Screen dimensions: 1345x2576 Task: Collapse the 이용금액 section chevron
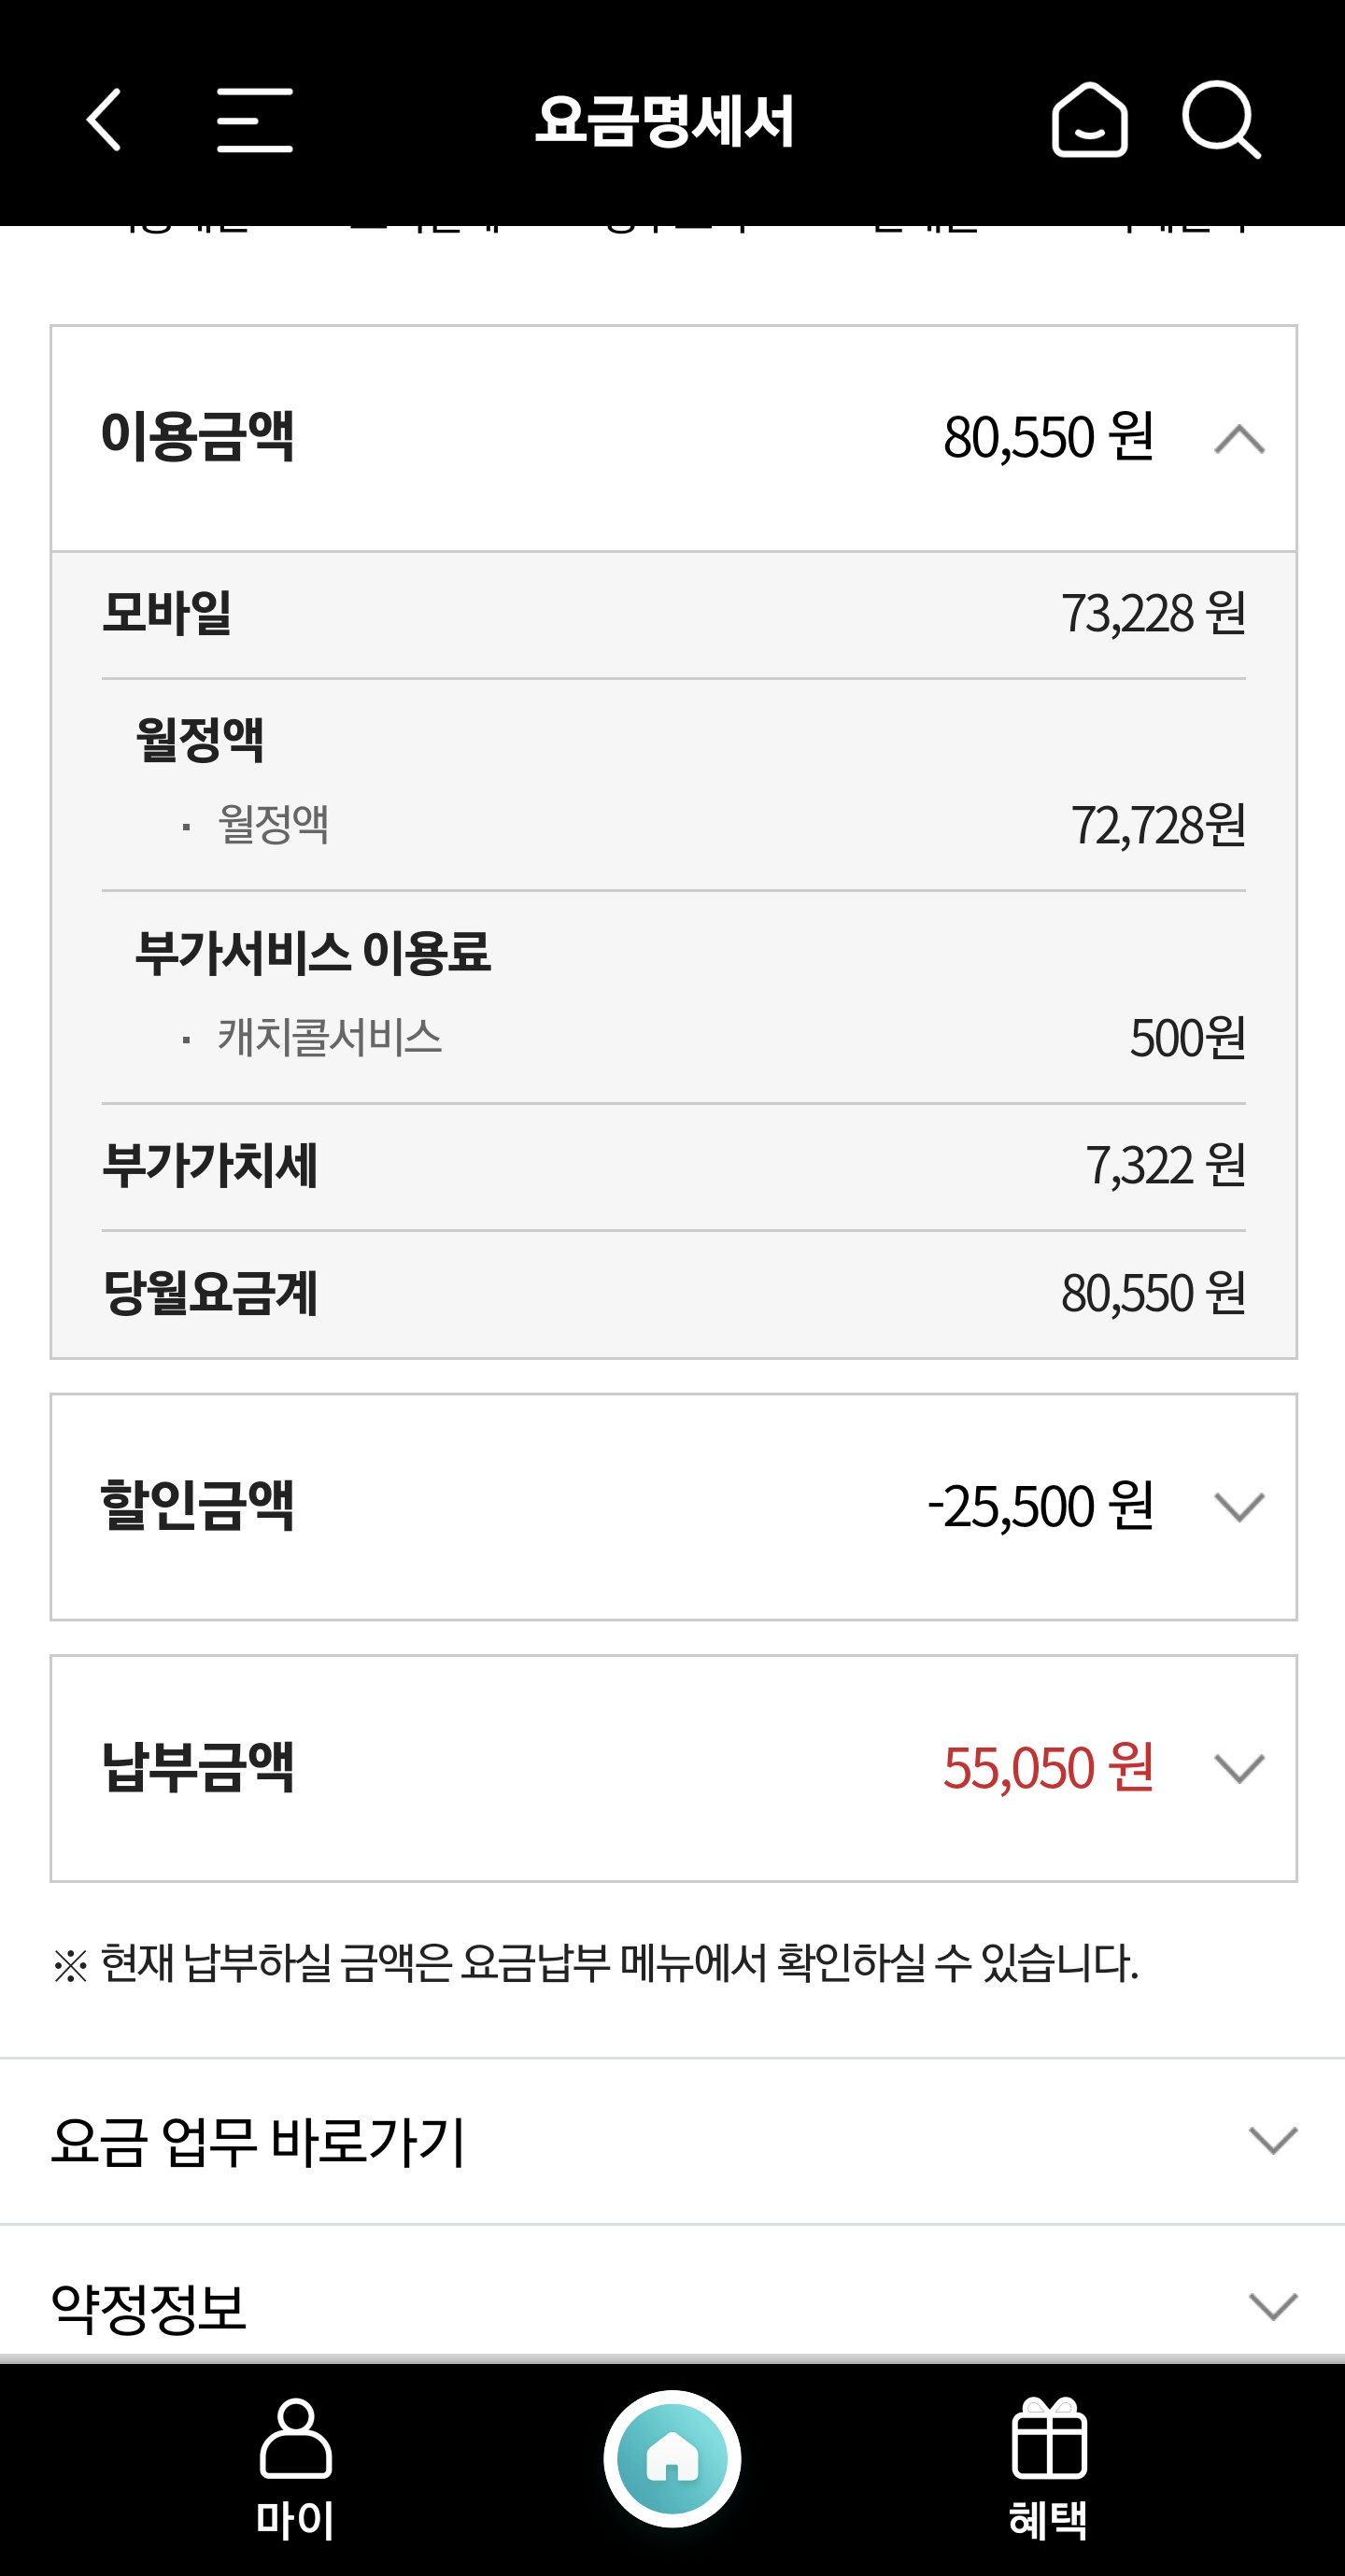point(1239,439)
